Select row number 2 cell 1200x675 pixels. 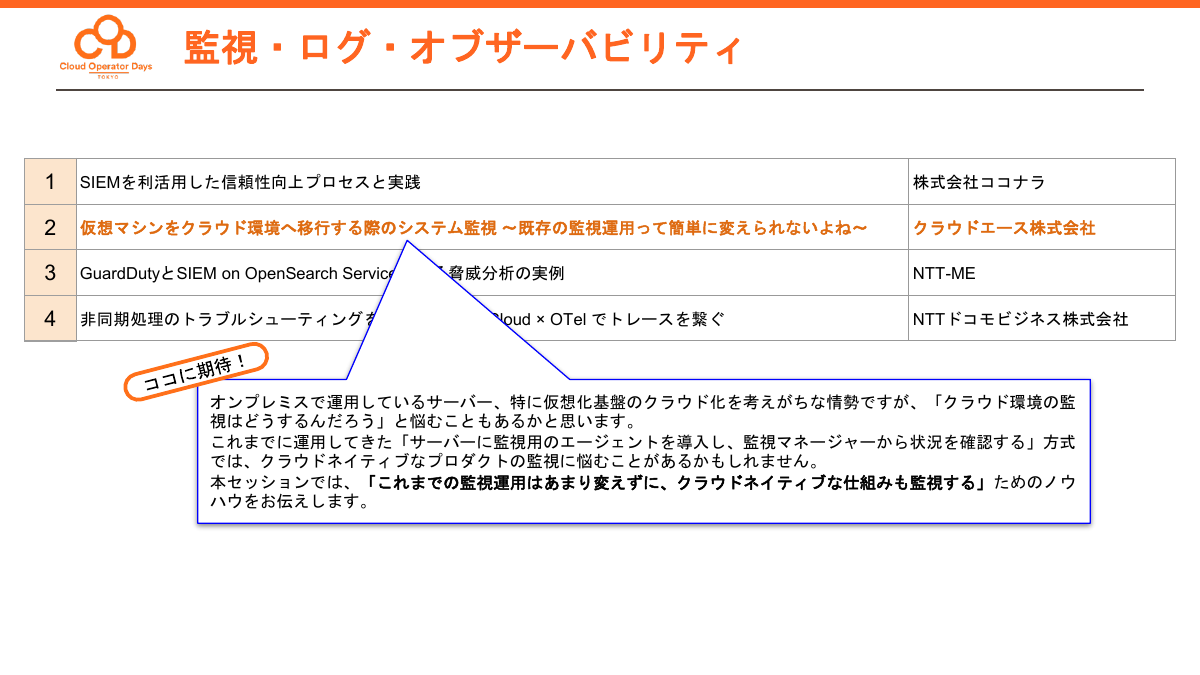51,227
